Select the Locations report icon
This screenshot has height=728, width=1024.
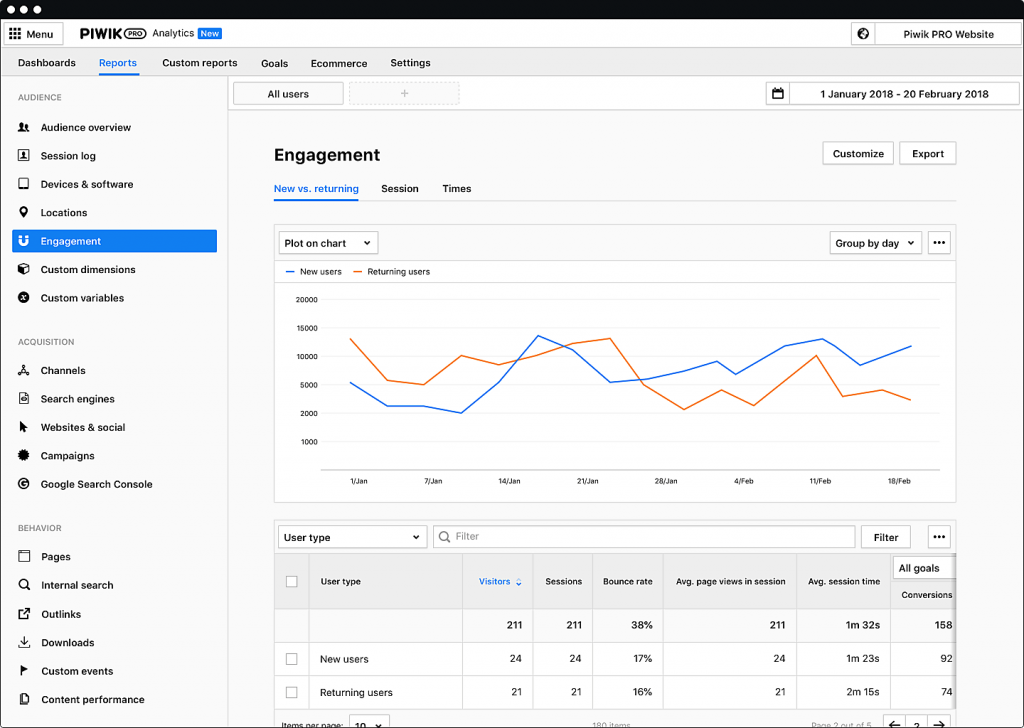click(x=22, y=212)
